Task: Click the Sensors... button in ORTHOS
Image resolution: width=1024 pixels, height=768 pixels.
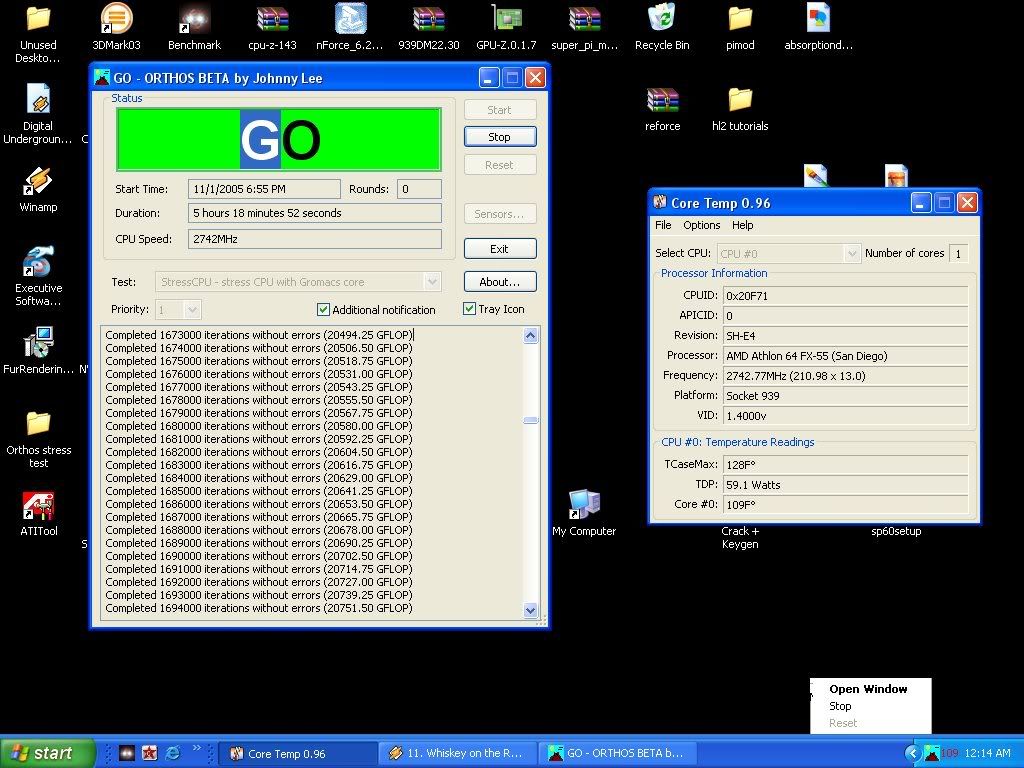Action: (500, 214)
